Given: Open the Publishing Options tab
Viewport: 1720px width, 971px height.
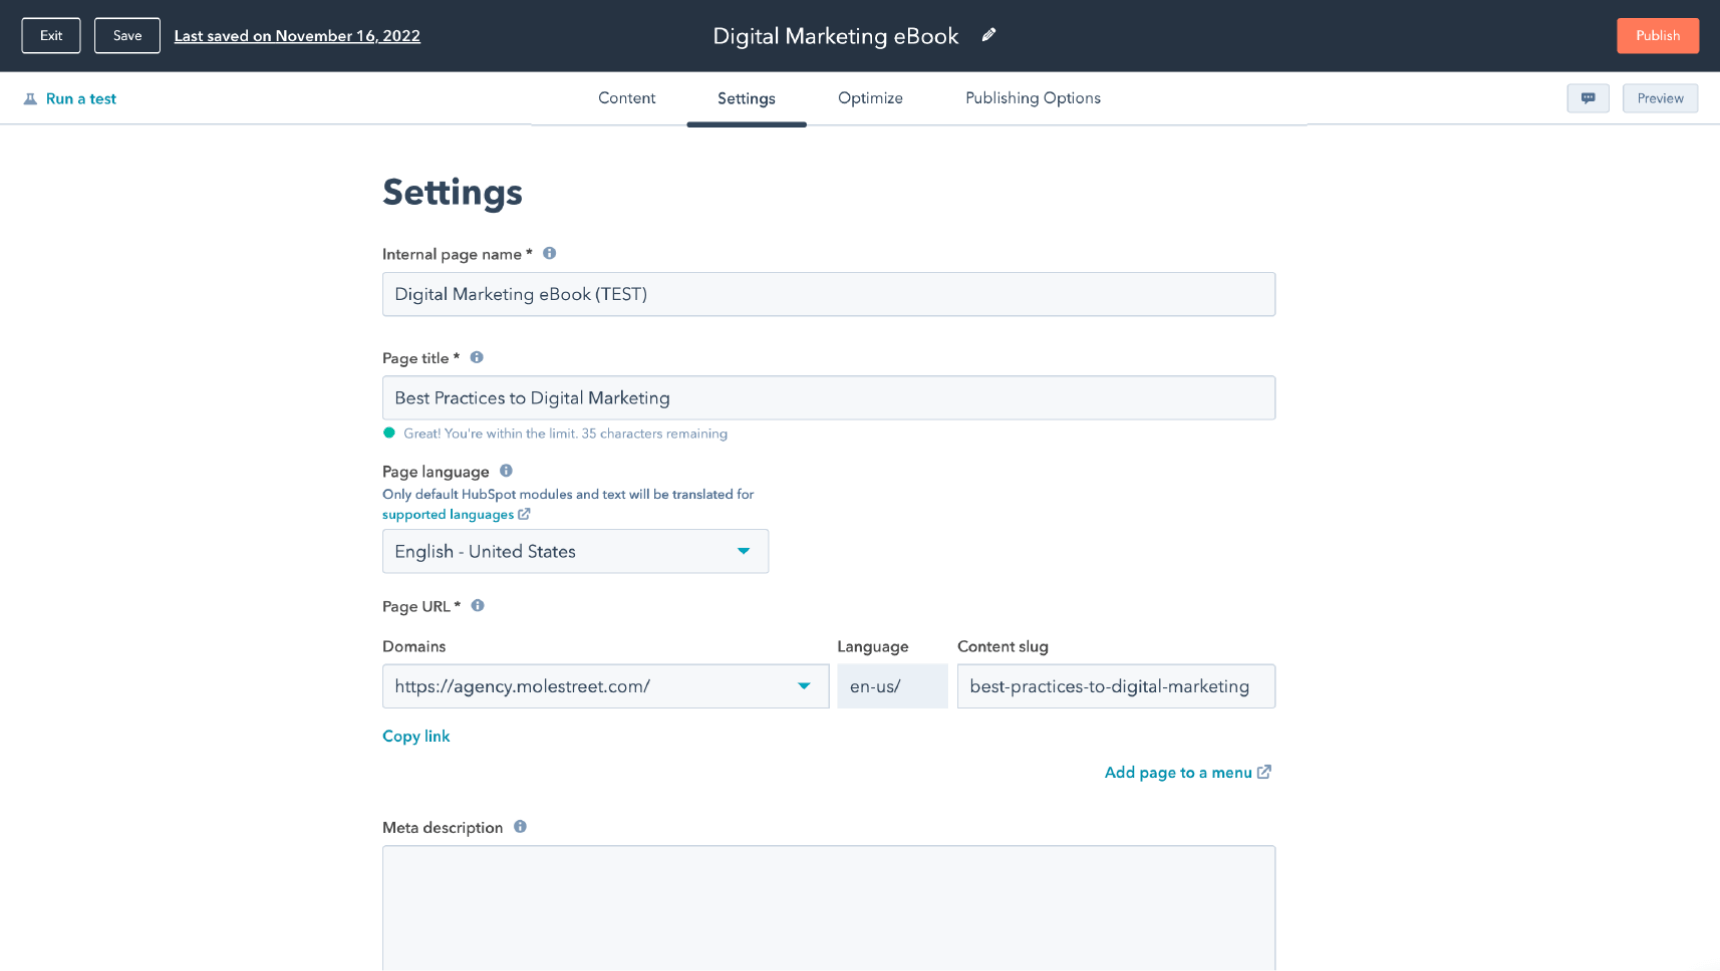Looking at the screenshot, I should tap(1032, 98).
